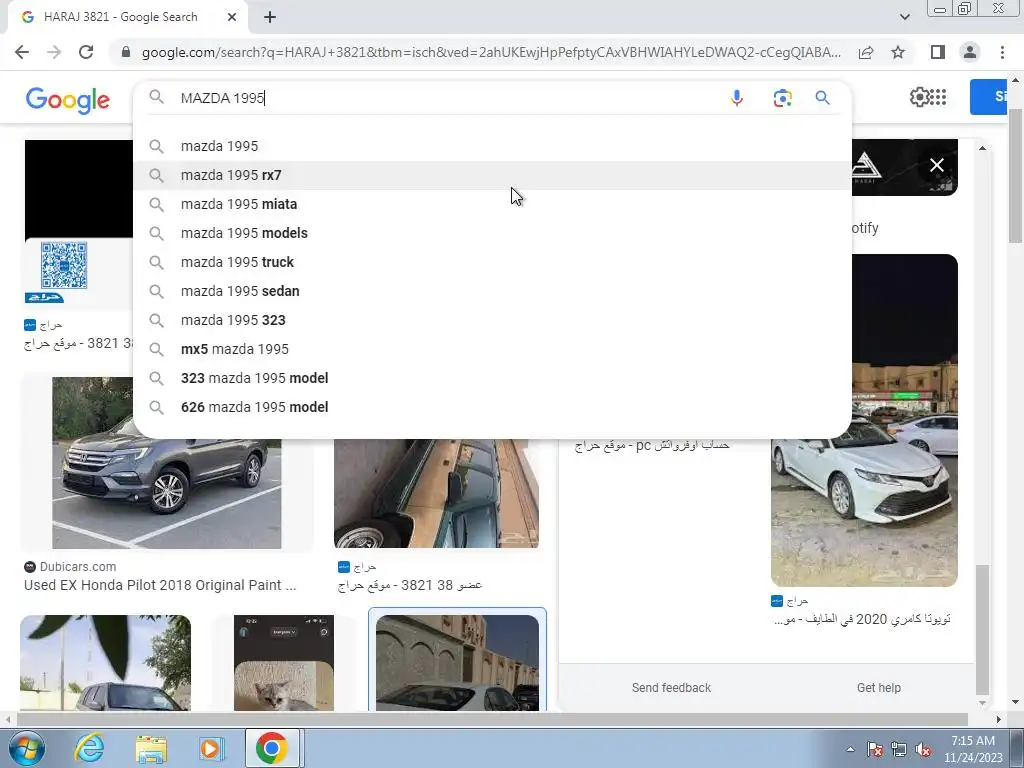The width and height of the screenshot is (1024, 768).
Task: Select suggestion 'mazda 1995'
Action: click(492, 146)
